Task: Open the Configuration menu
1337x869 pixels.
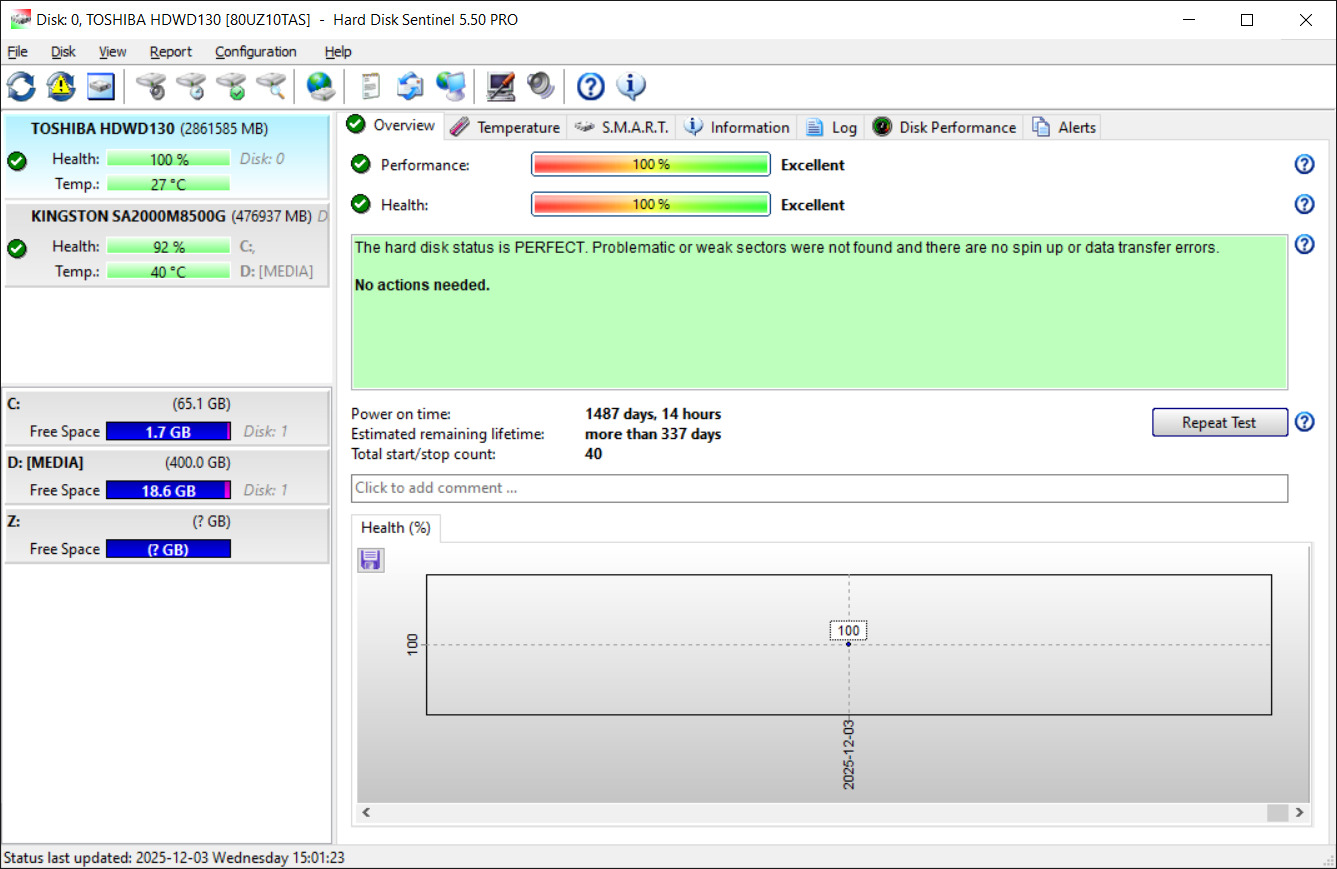Action: (255, 52)
